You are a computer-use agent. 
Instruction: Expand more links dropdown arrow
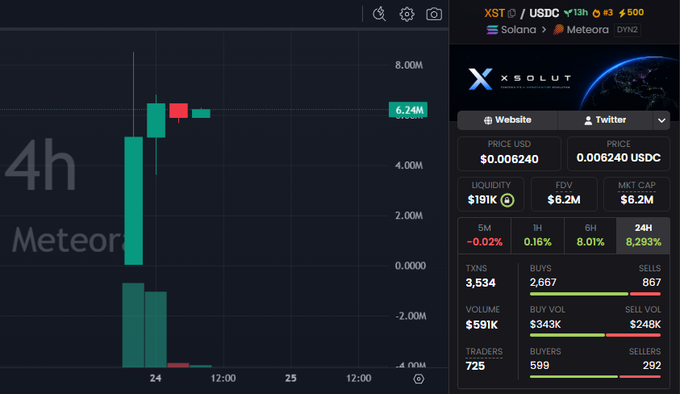tap(661, 120)
